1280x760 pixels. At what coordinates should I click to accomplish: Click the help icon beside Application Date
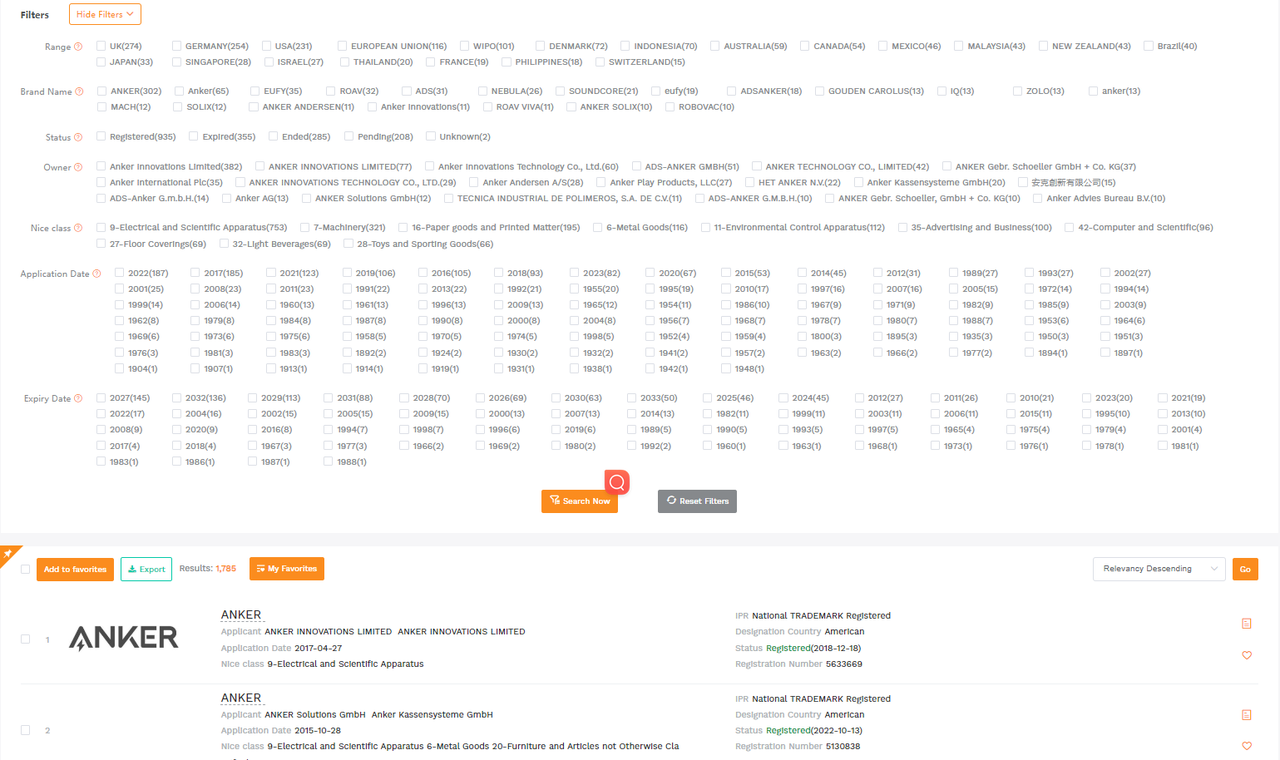pos(97,274)
